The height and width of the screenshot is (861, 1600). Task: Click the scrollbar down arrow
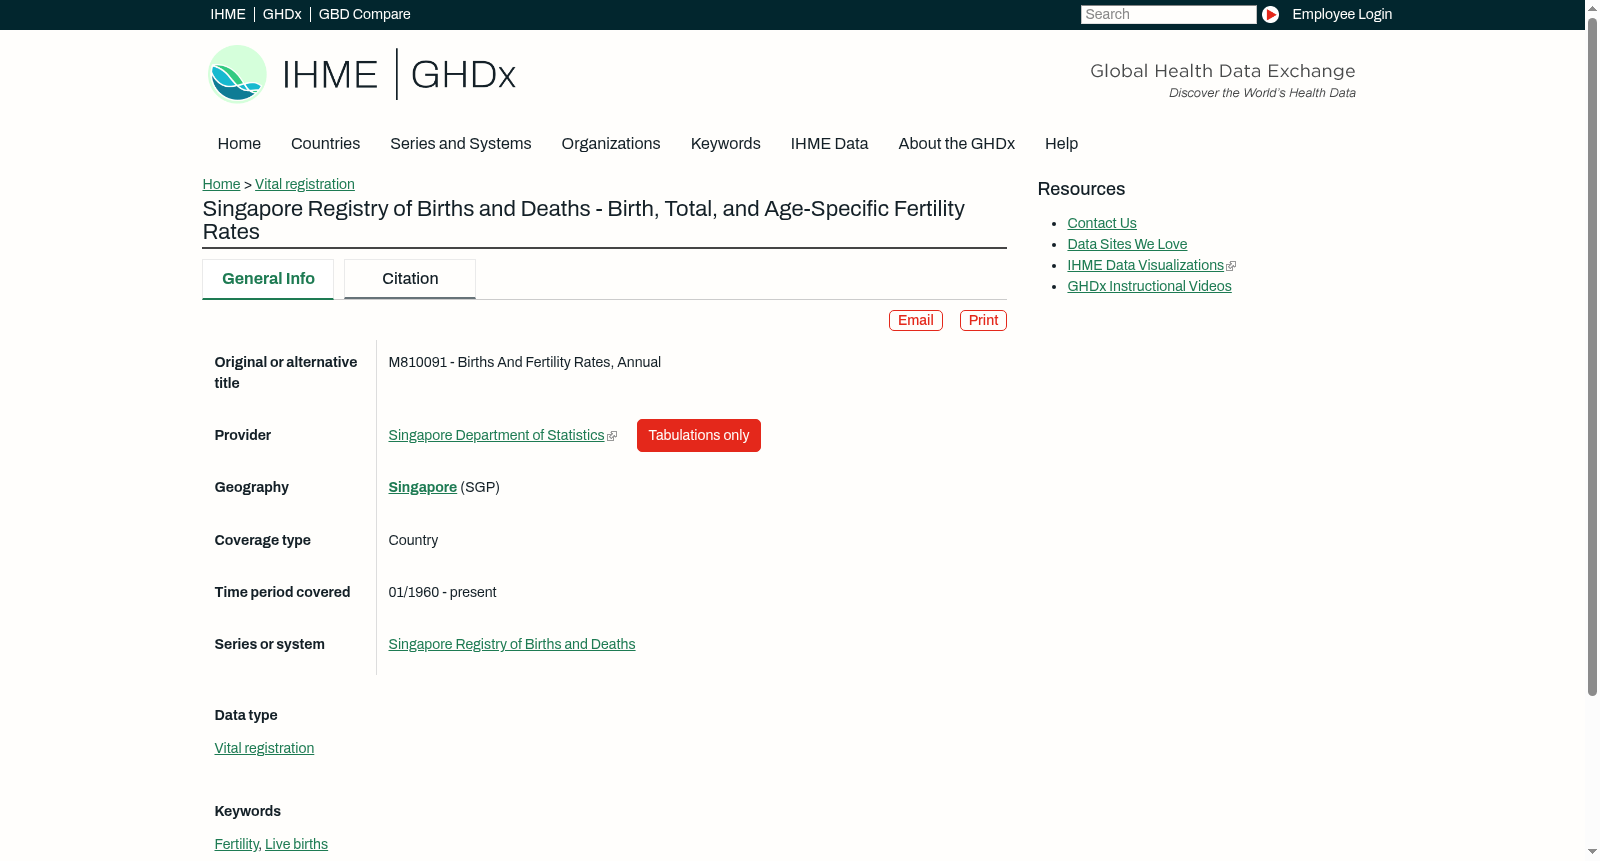[x=1592, y=852]
